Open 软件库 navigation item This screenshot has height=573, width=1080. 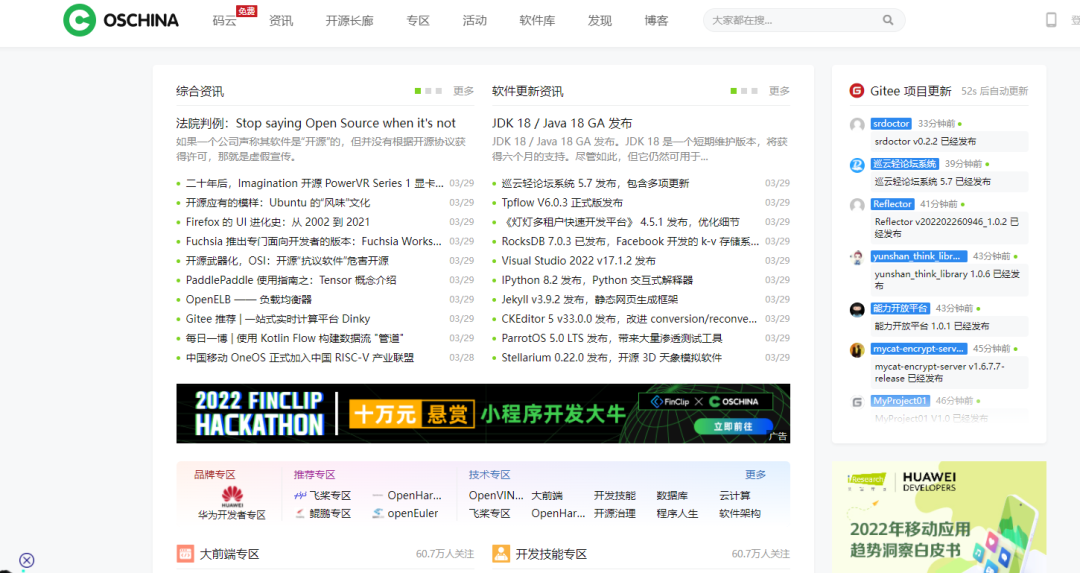tap(537, 21)
